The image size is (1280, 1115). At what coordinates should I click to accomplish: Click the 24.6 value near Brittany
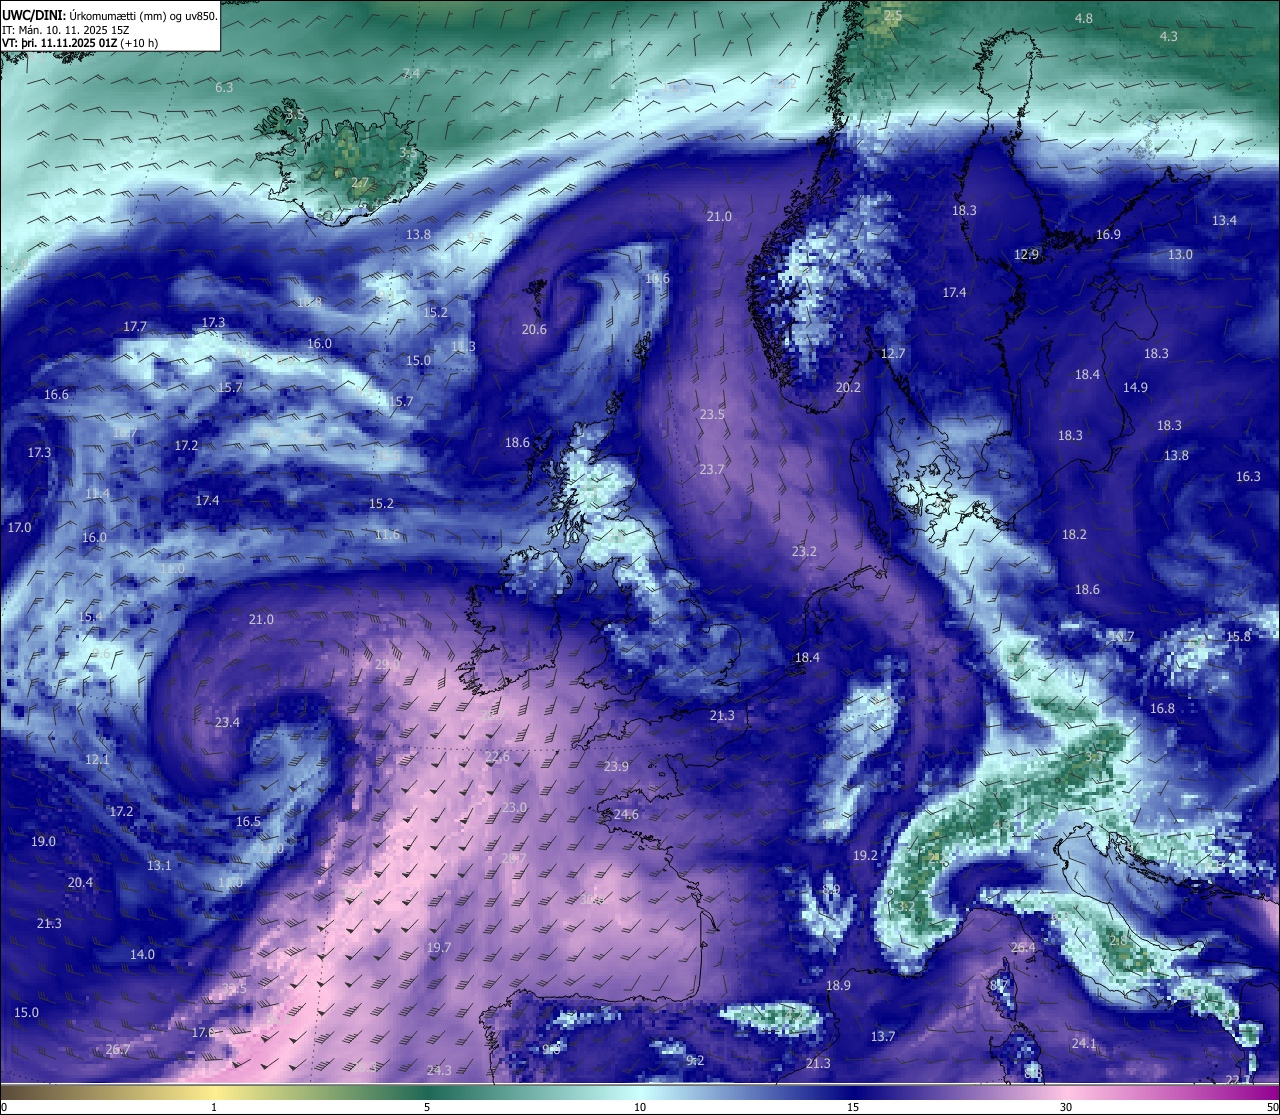pos(626,814)
